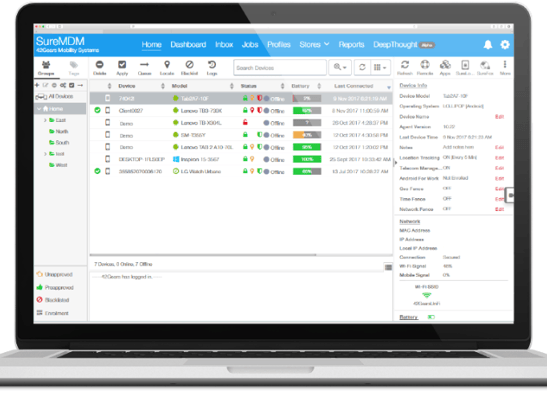547x393 pixels.
Task: Click the Refresh device icon in right toolbar
Action: click(405, 65)
